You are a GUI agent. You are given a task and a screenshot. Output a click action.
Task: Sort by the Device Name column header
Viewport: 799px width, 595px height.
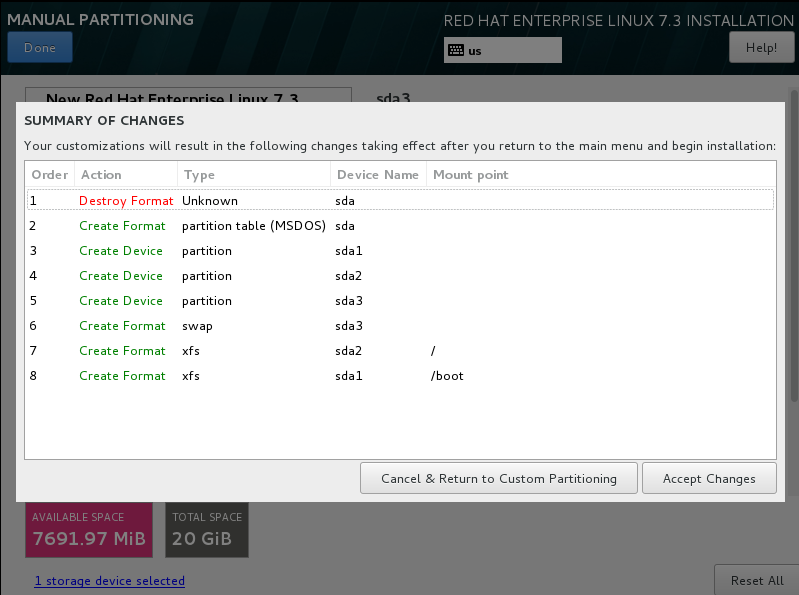click(x=378, y=175)
